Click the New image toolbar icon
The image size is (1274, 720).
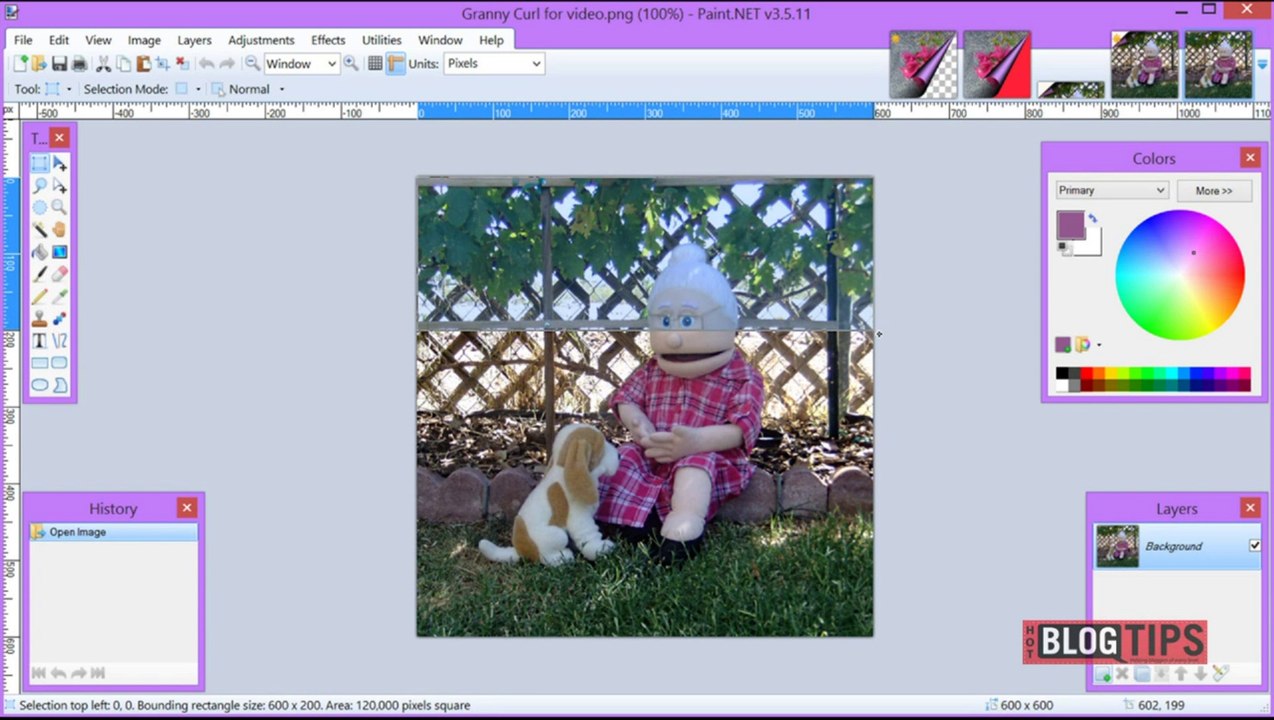coord(20,64)
